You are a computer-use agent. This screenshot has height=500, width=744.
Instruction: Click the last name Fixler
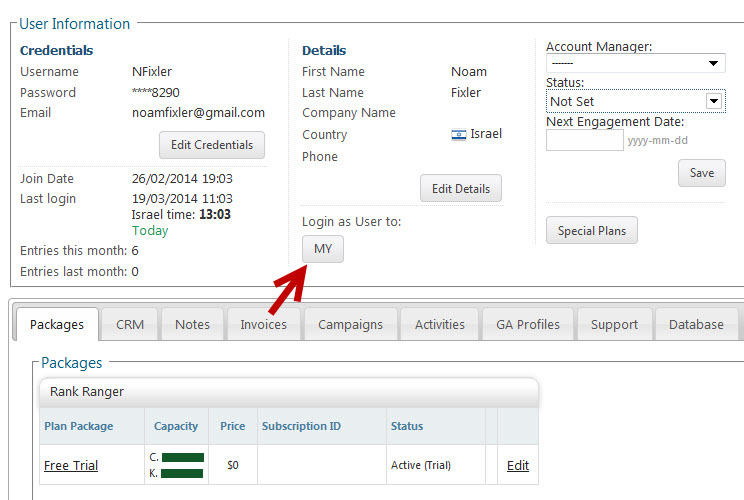(x=466, y=93)
